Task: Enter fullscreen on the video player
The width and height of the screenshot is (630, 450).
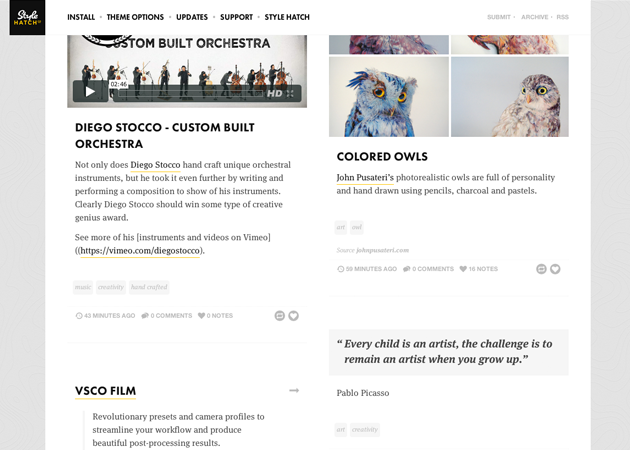Action: point(291,93)
